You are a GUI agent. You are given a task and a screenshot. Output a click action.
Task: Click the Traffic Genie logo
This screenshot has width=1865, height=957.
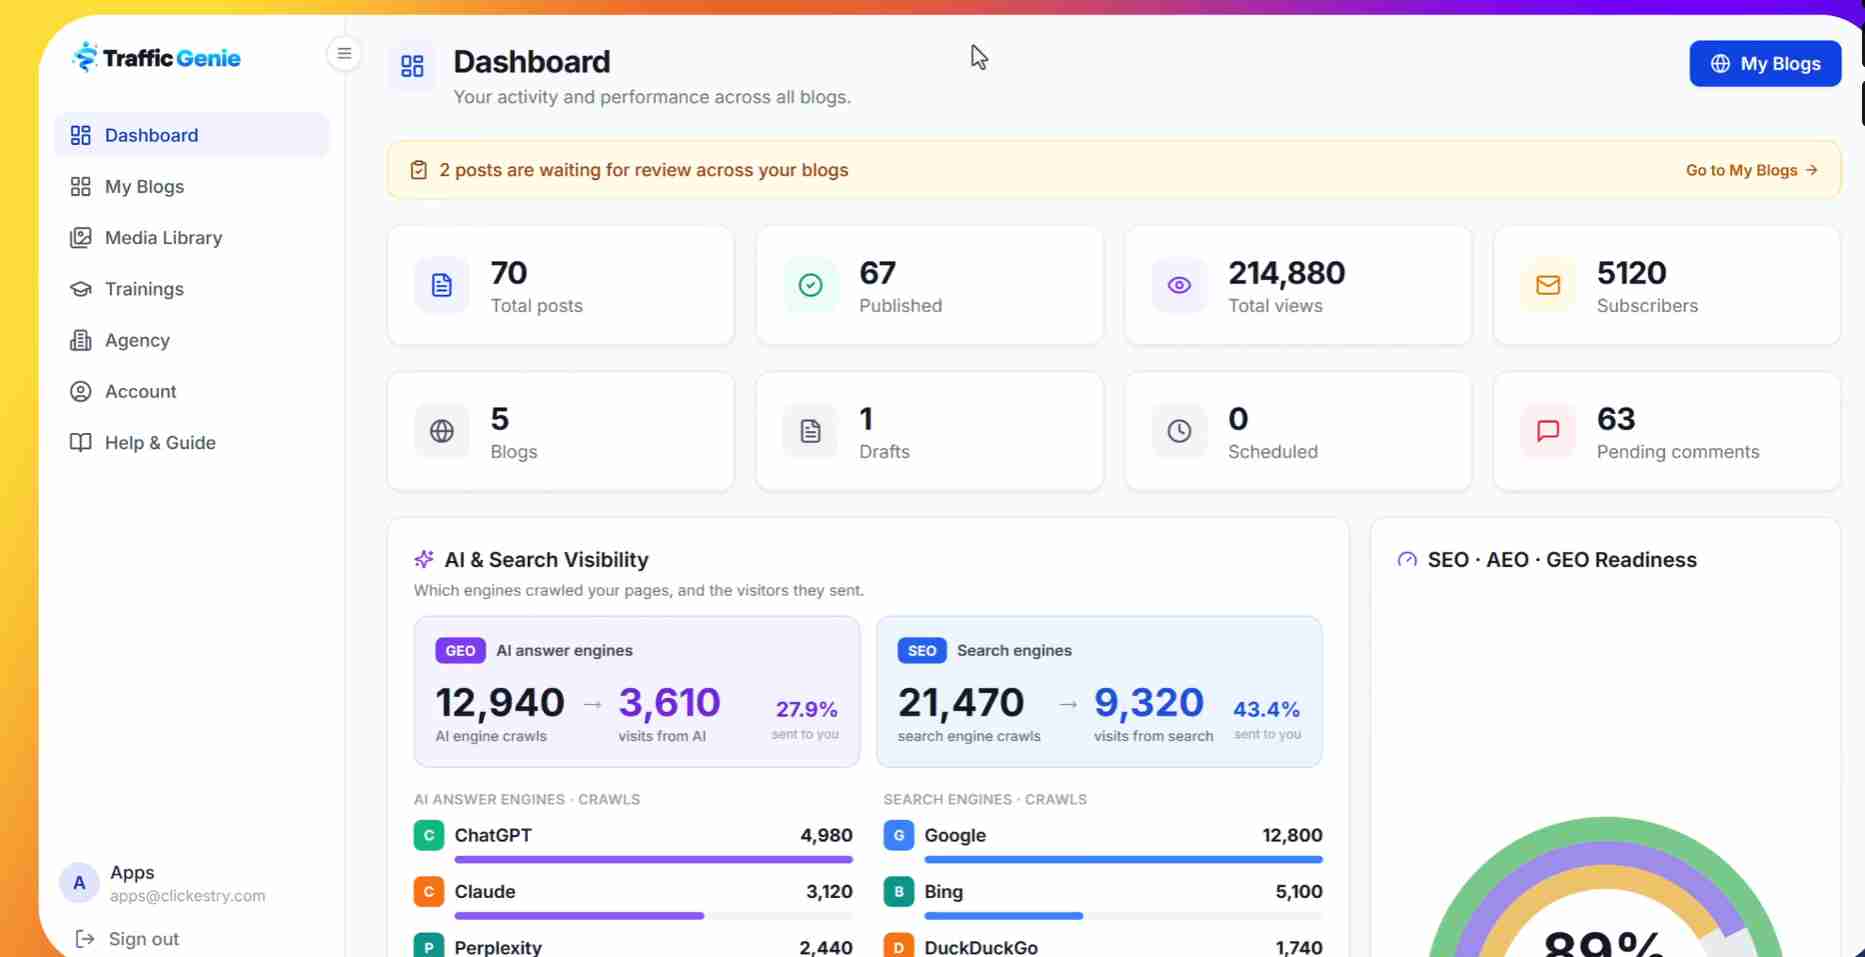tap(156, 58)
